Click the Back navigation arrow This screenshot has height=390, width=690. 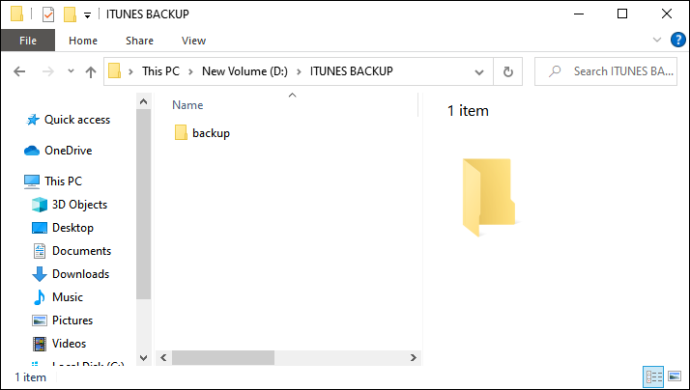click(19, 71)
